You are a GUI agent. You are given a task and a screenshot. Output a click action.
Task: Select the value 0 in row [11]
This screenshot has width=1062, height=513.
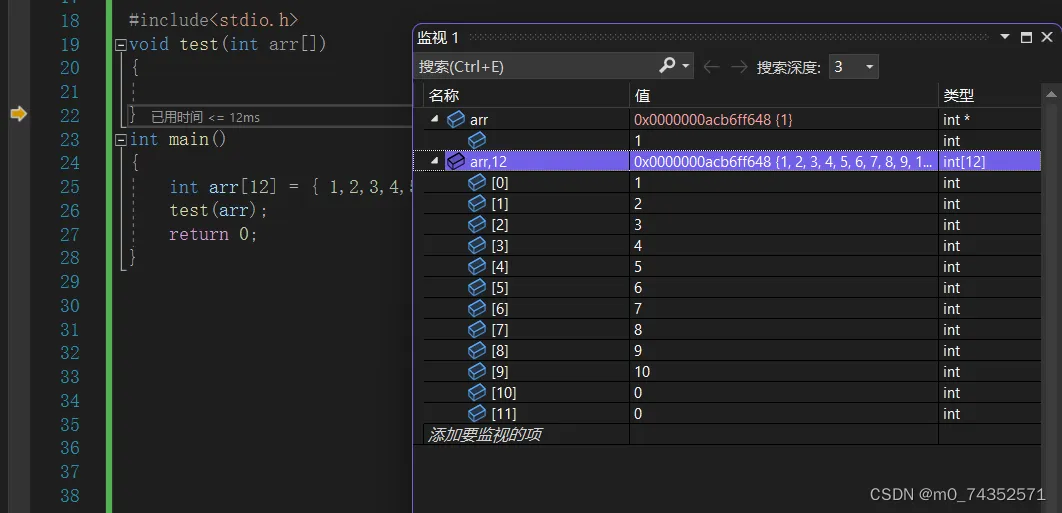638,414
